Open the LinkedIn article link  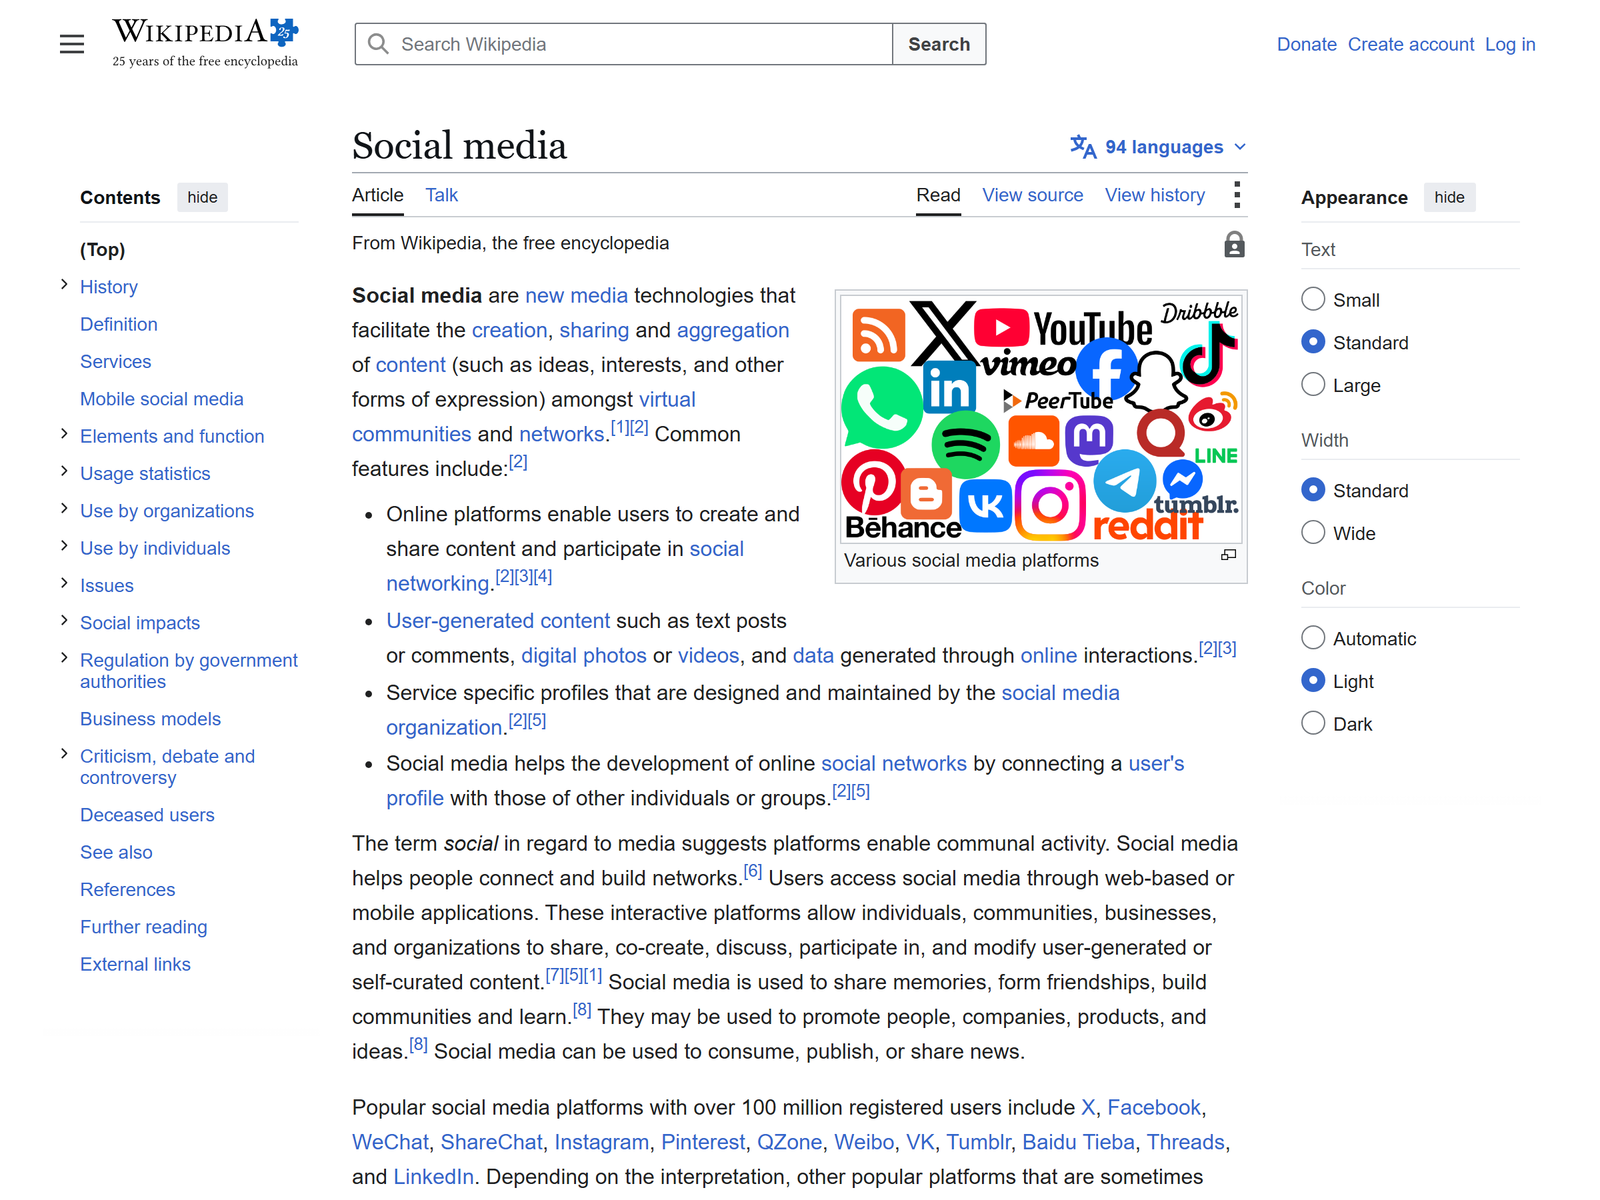434,1177
